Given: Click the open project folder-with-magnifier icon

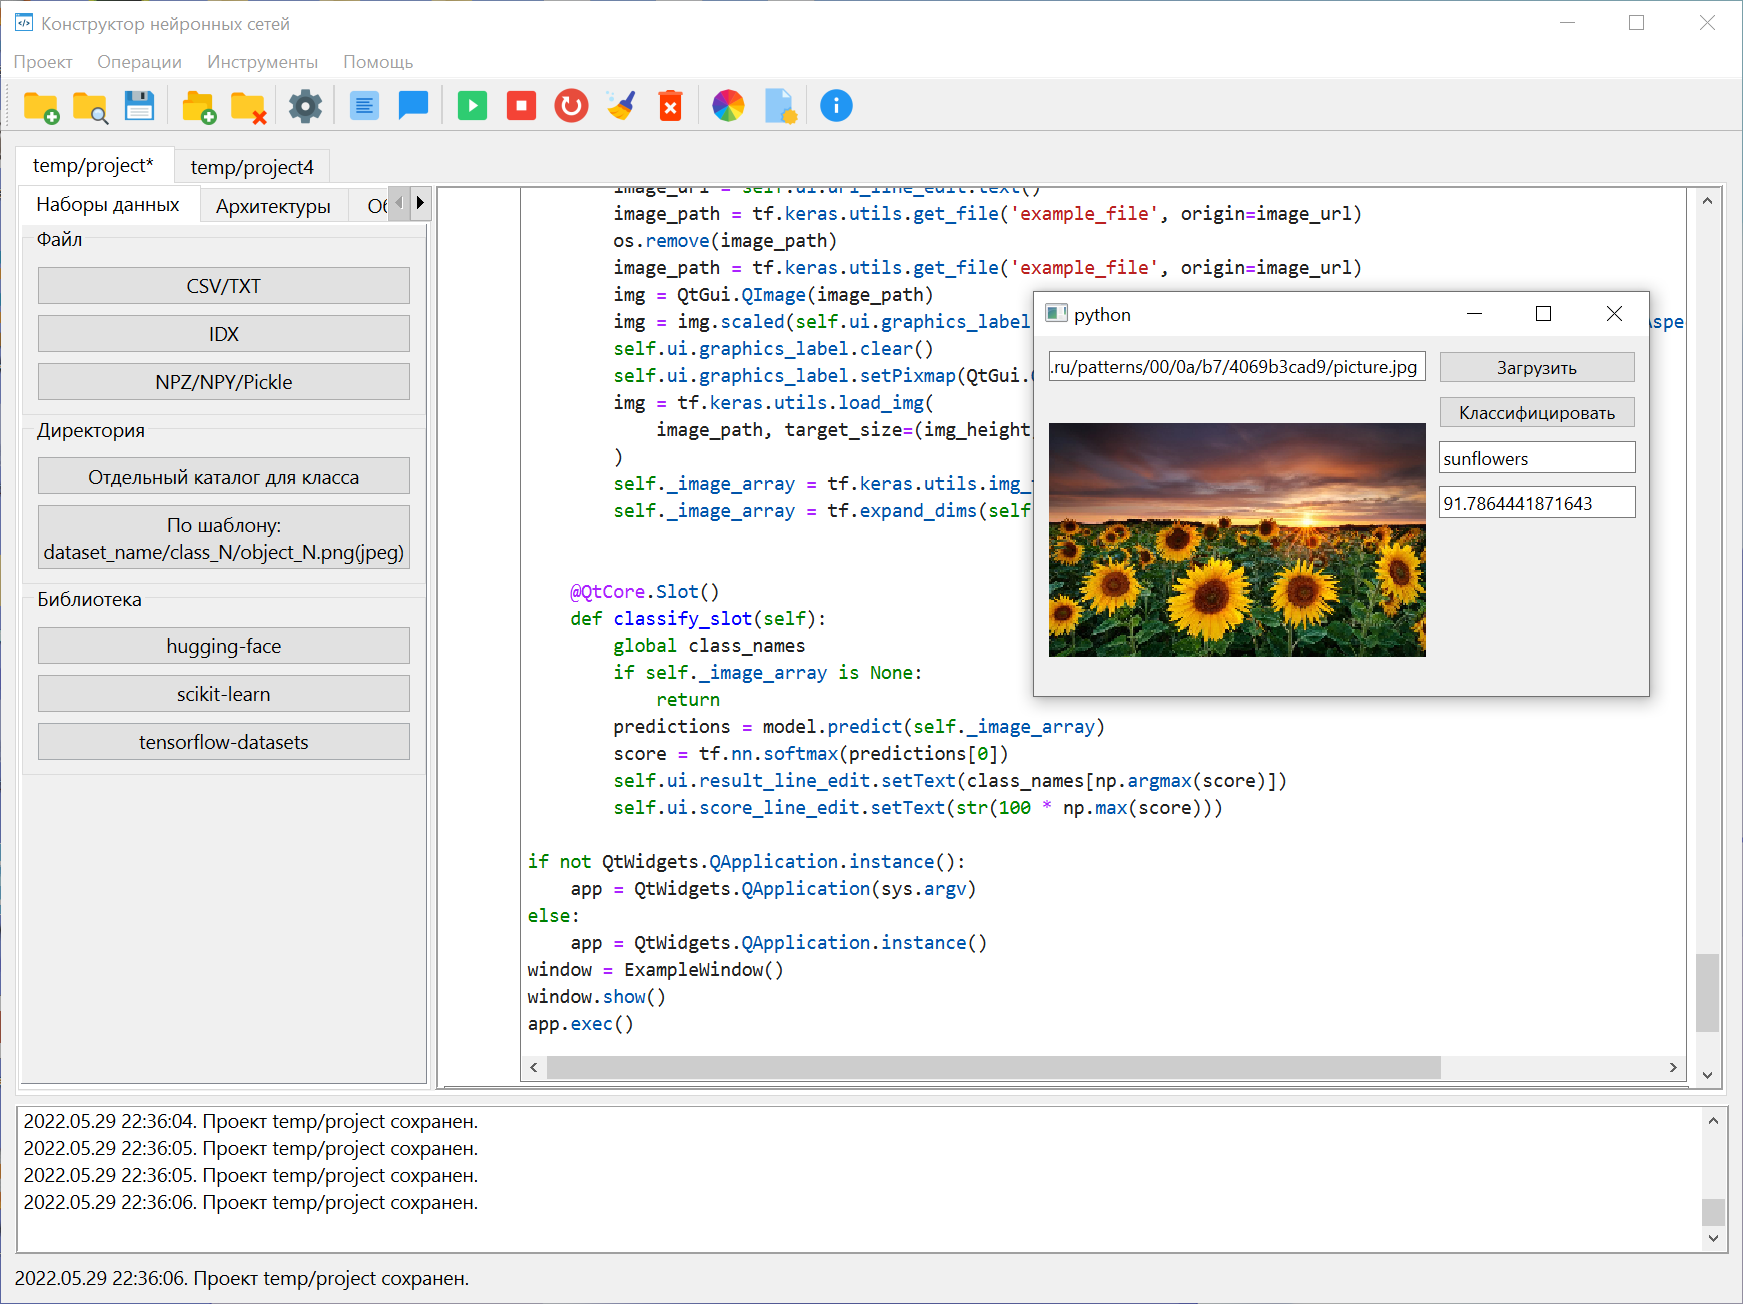Looking at the screenshot, I should [90, 106].
